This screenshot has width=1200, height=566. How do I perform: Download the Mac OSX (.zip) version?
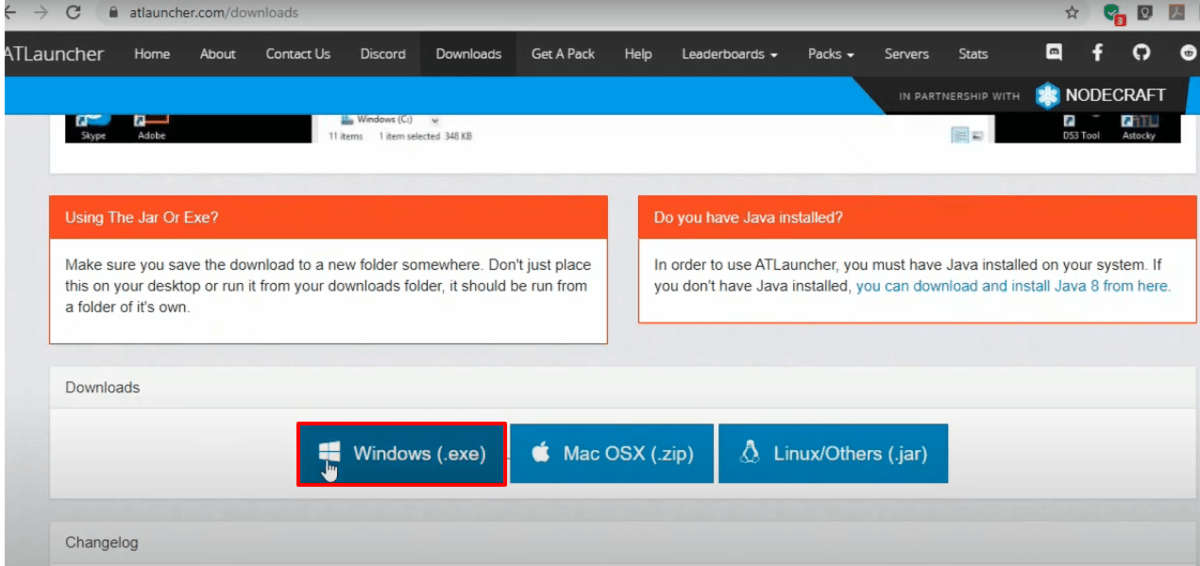point(612,453)
